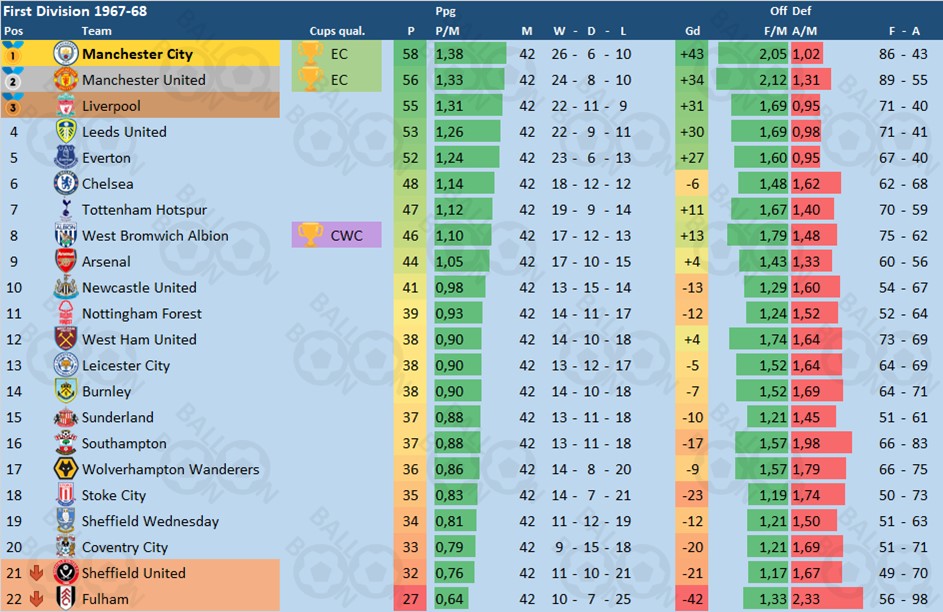The image size is (943, 612).
Task: Click Southampton's red 1,98 defence bar
Action: coord(821,443)
